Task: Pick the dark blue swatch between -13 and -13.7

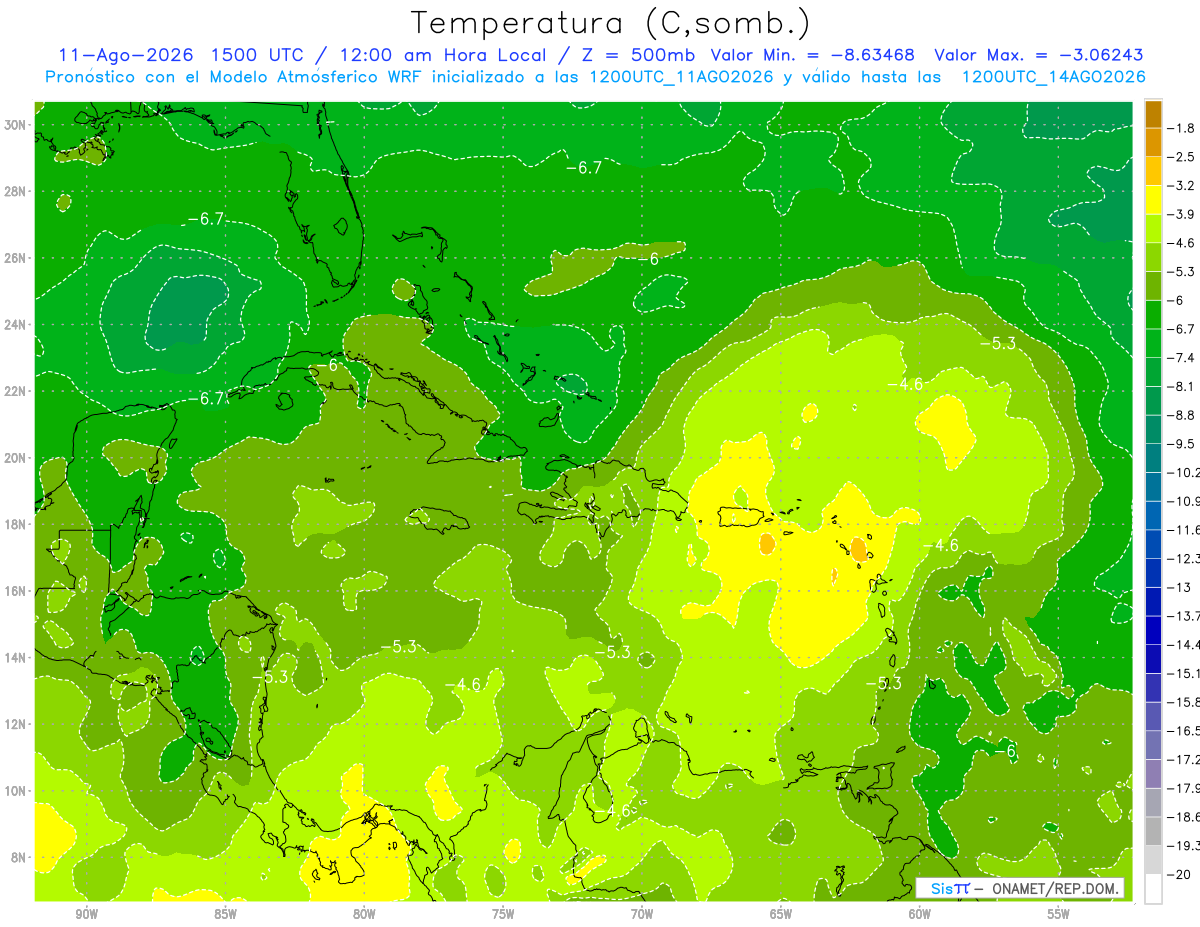Action: tap(1153, 601)
